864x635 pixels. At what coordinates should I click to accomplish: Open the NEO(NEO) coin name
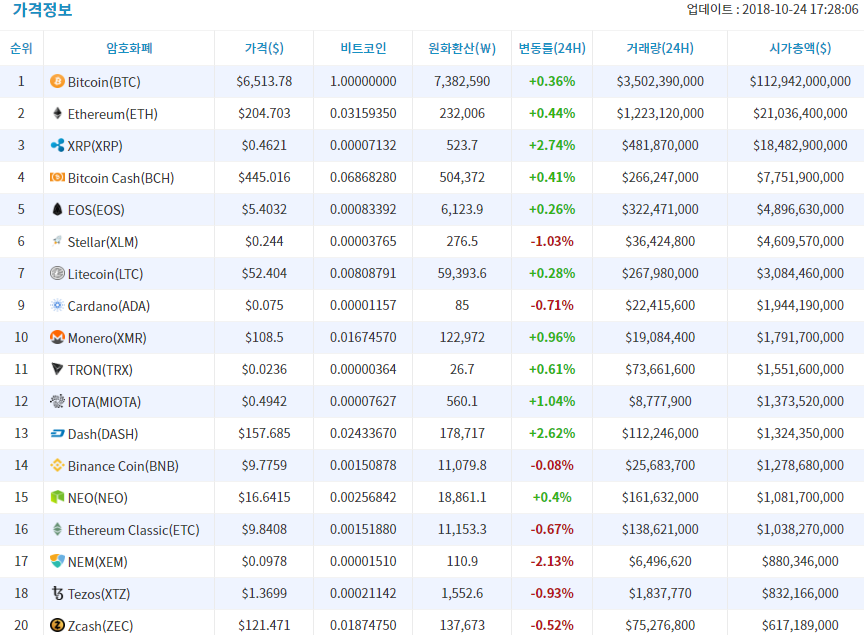point(98,498)
